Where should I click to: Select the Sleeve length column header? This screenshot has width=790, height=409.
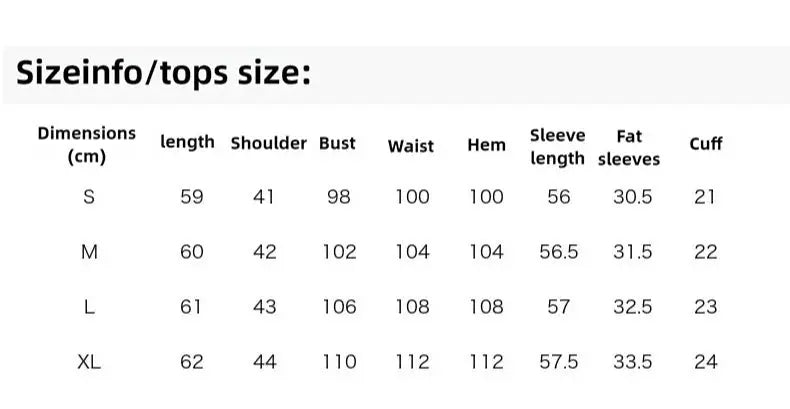pyautogui.click(x=557, y=147)
